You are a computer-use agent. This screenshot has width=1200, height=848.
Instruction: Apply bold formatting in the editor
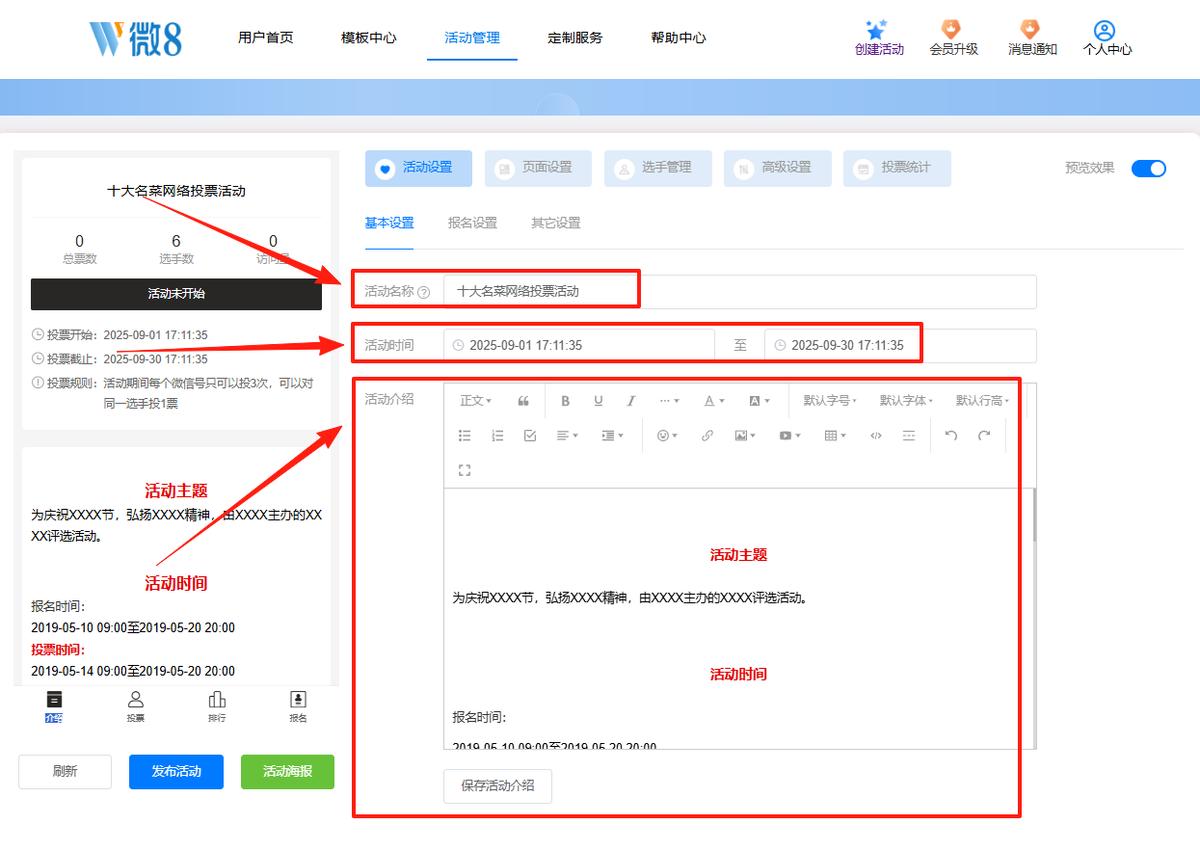(x=565, y=401)
